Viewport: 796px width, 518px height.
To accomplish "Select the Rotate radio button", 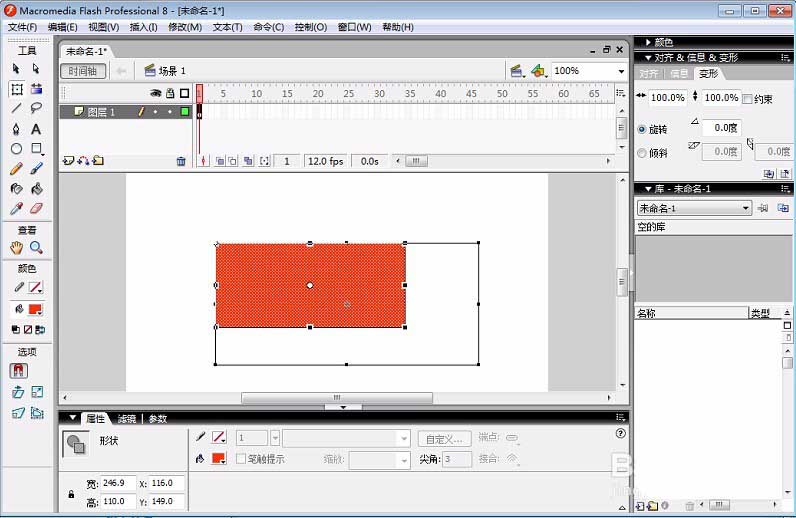I will pyautogui.click(x=642, y=130).
